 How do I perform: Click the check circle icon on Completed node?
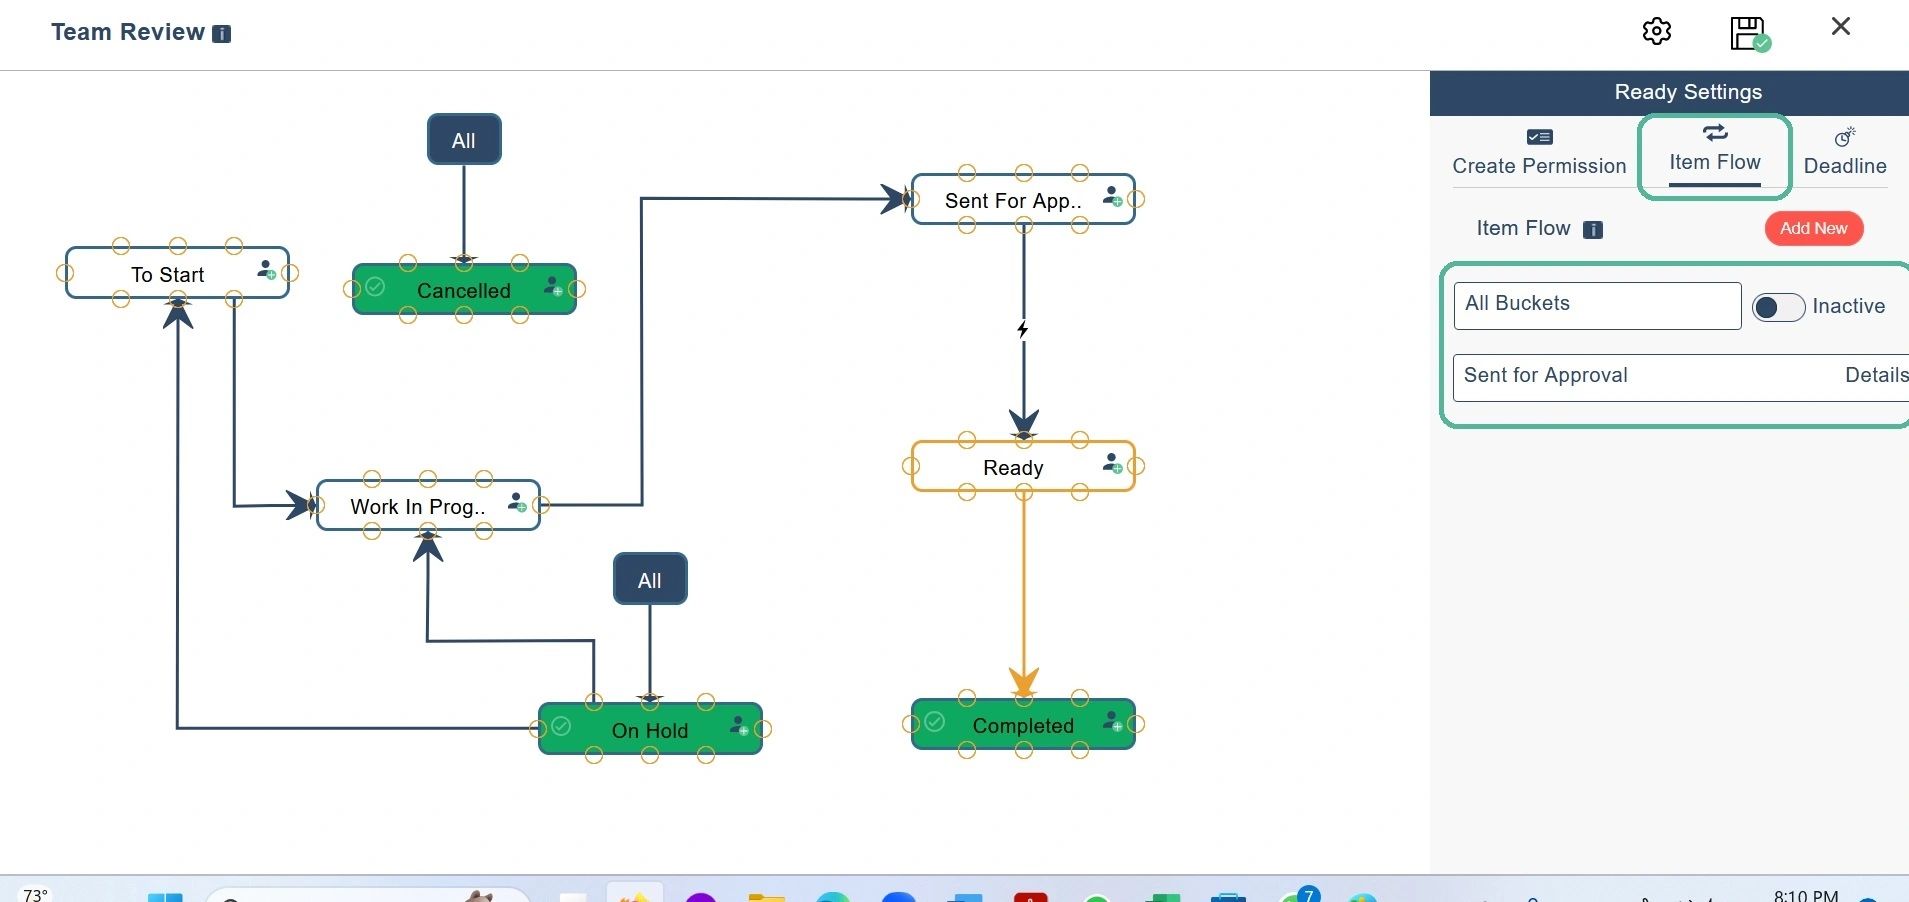(x=934, y=721)
